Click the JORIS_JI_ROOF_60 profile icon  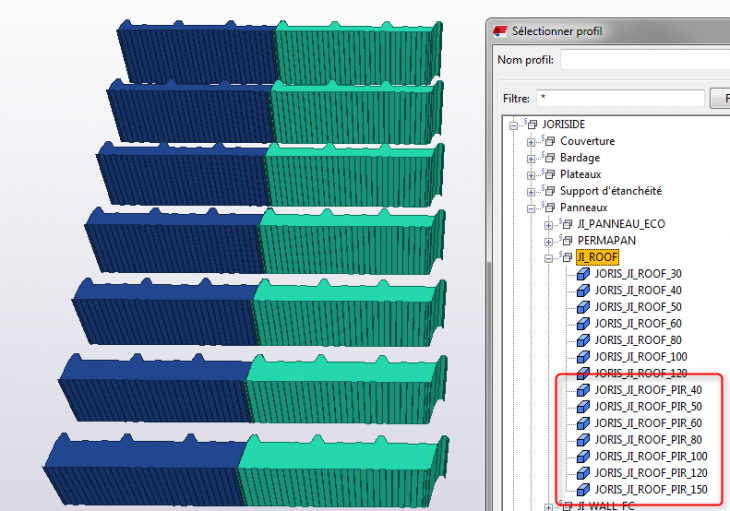(583, 323)
